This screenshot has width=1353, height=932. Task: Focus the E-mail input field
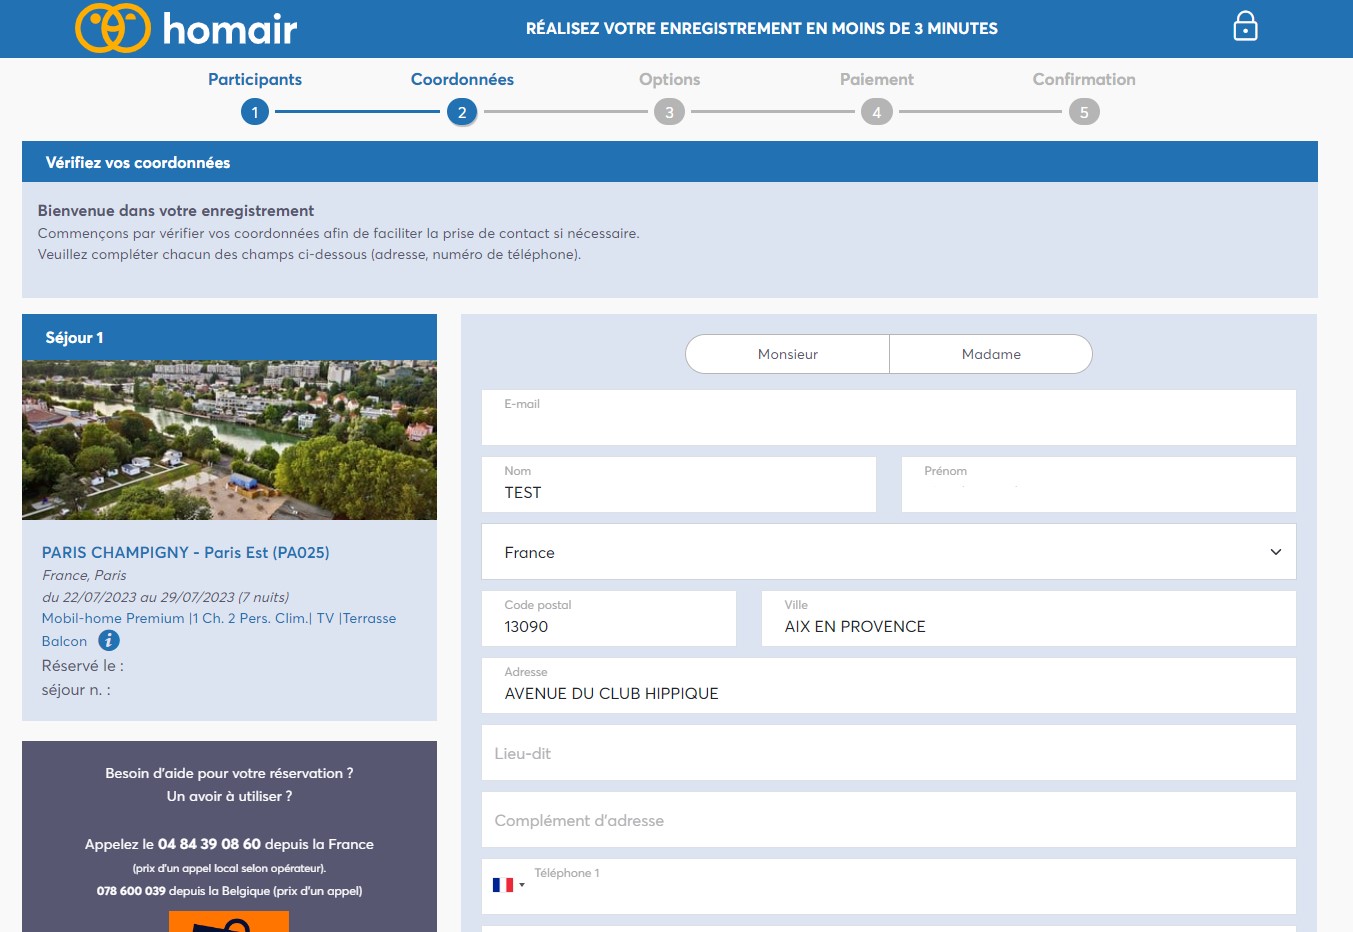(x=889, y=418)
